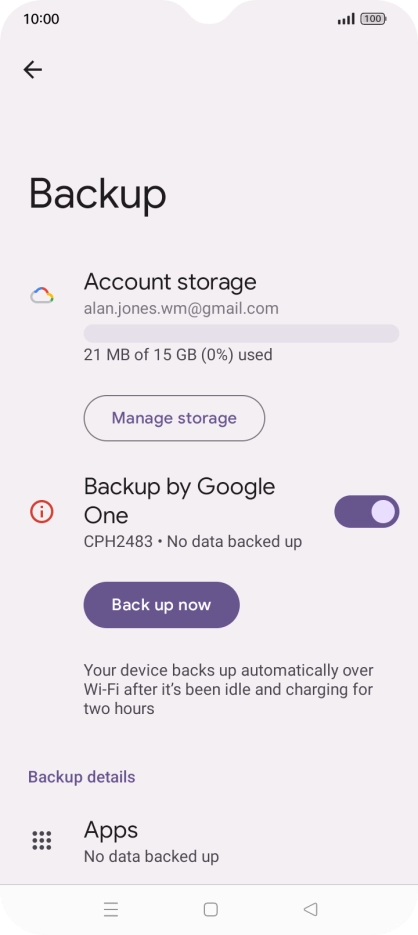The height and width of the screenshot is (935, 418).
Task: Open Manage storage
Action: (174, 418)
